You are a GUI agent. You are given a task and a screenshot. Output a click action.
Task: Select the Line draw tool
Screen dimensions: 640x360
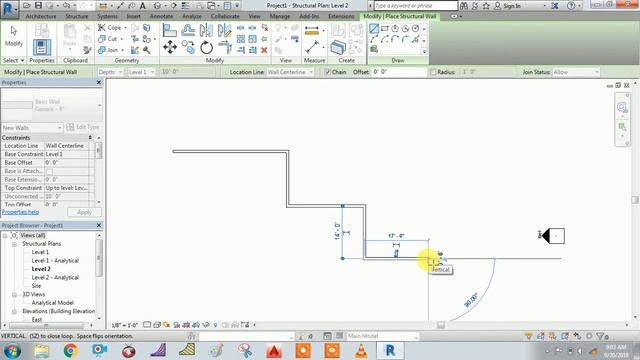(x=374, y=29)
